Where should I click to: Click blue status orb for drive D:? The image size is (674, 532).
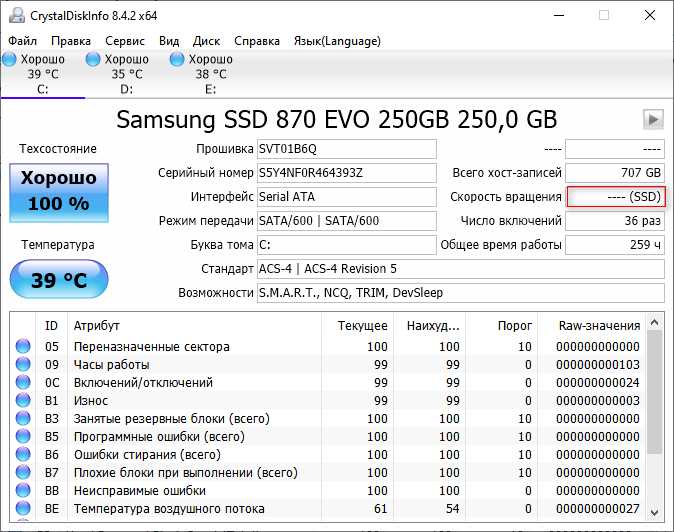[93, 59]
